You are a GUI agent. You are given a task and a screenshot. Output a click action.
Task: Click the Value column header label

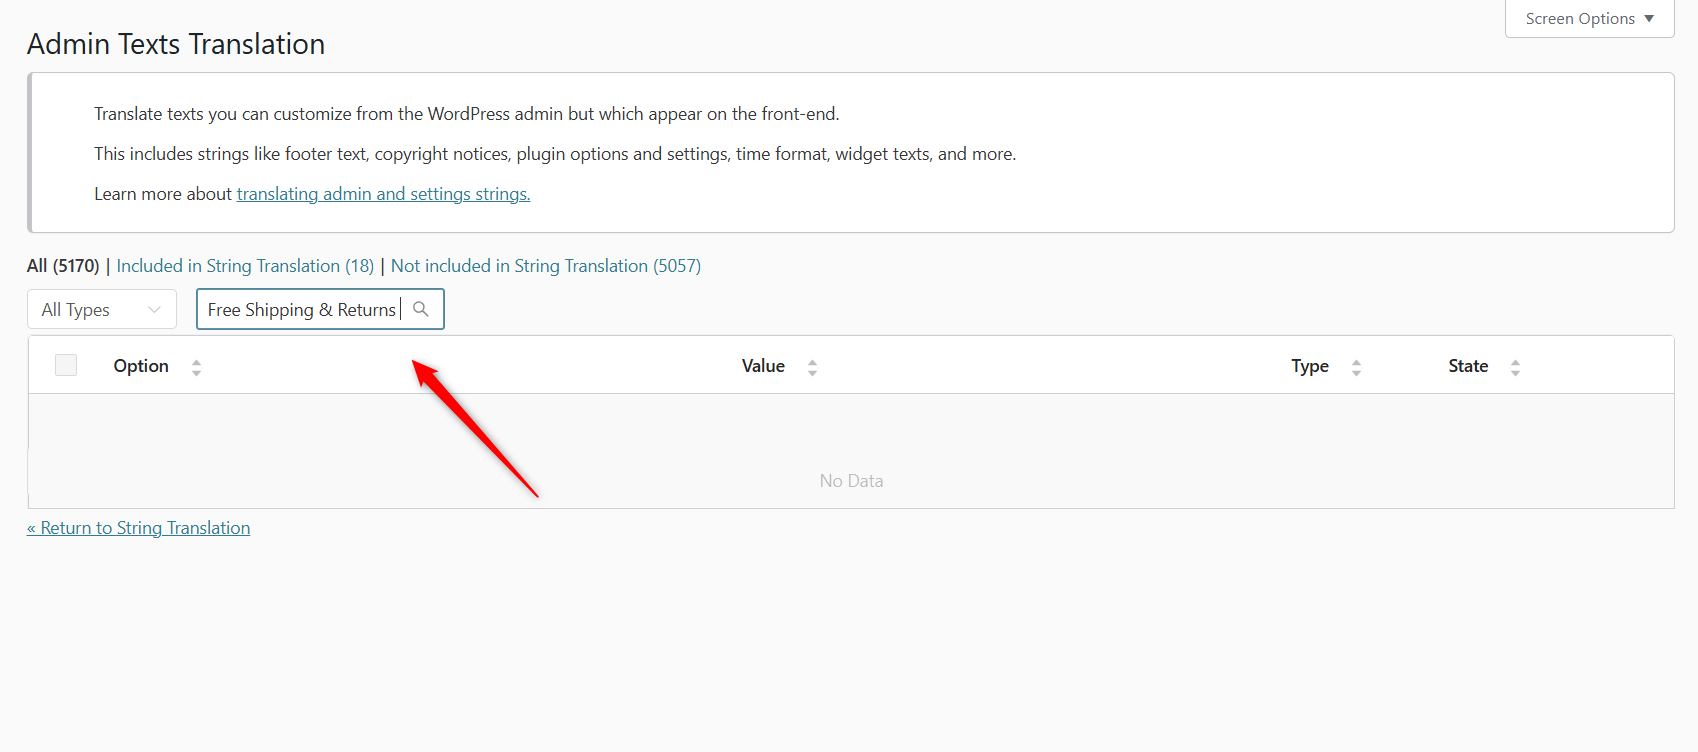[x=763, y=366]
